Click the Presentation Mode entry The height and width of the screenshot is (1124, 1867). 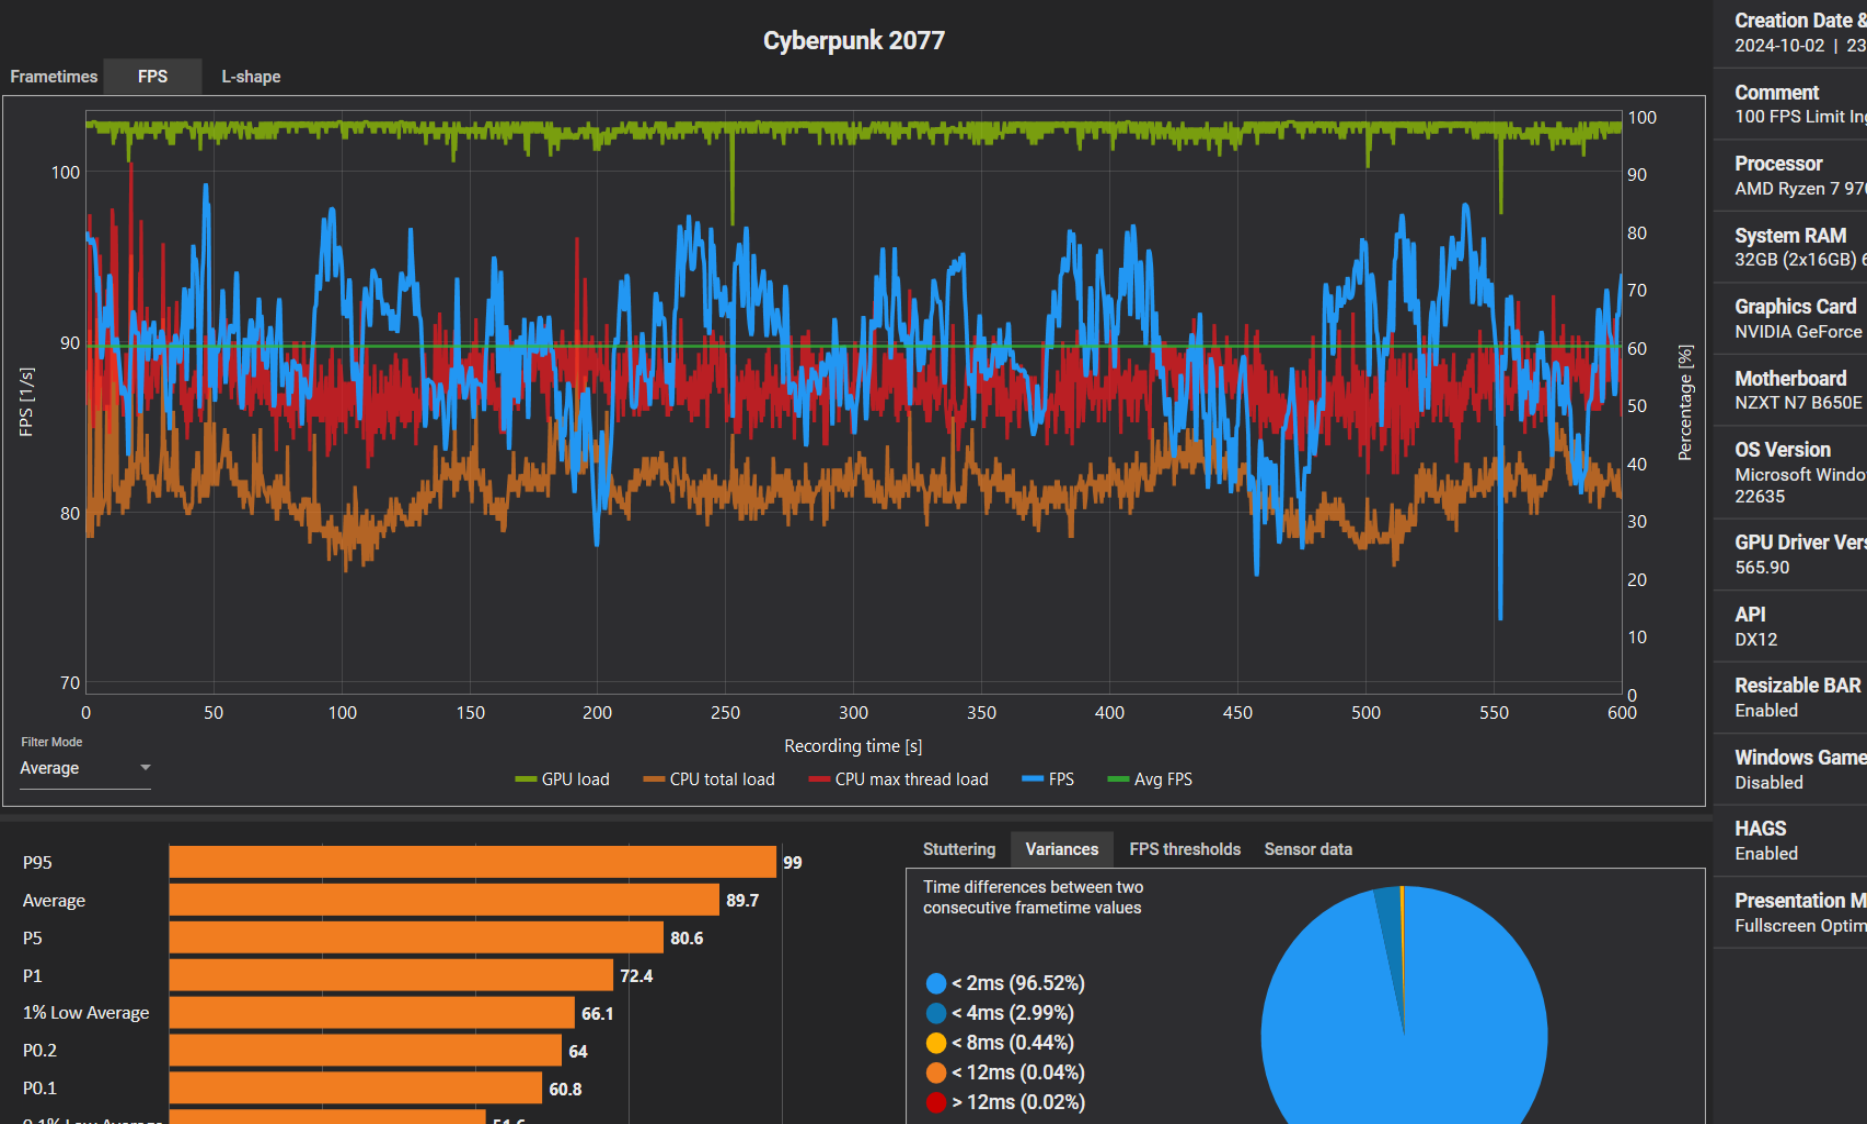pyautogui.click(x=1790, y=913)
